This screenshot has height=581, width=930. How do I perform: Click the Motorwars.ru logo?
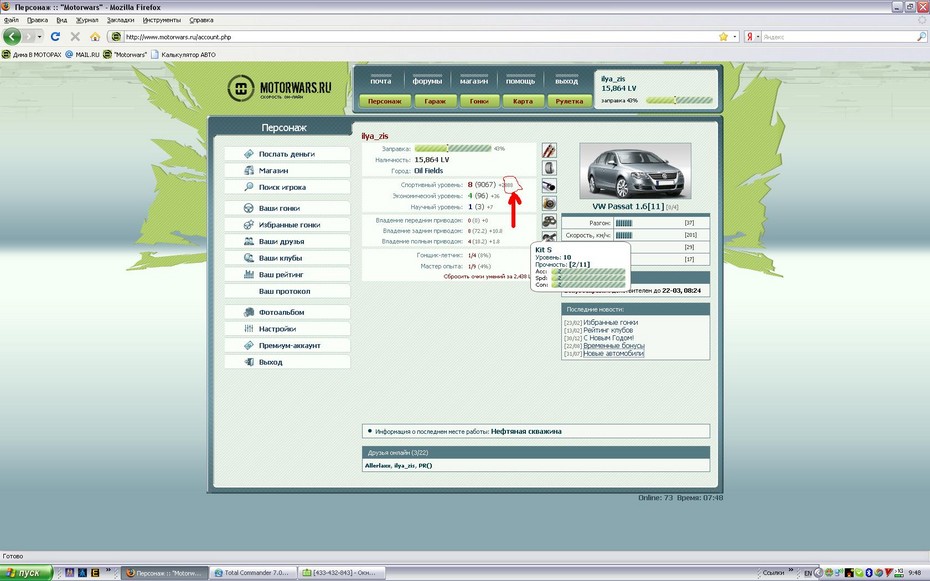279,88
